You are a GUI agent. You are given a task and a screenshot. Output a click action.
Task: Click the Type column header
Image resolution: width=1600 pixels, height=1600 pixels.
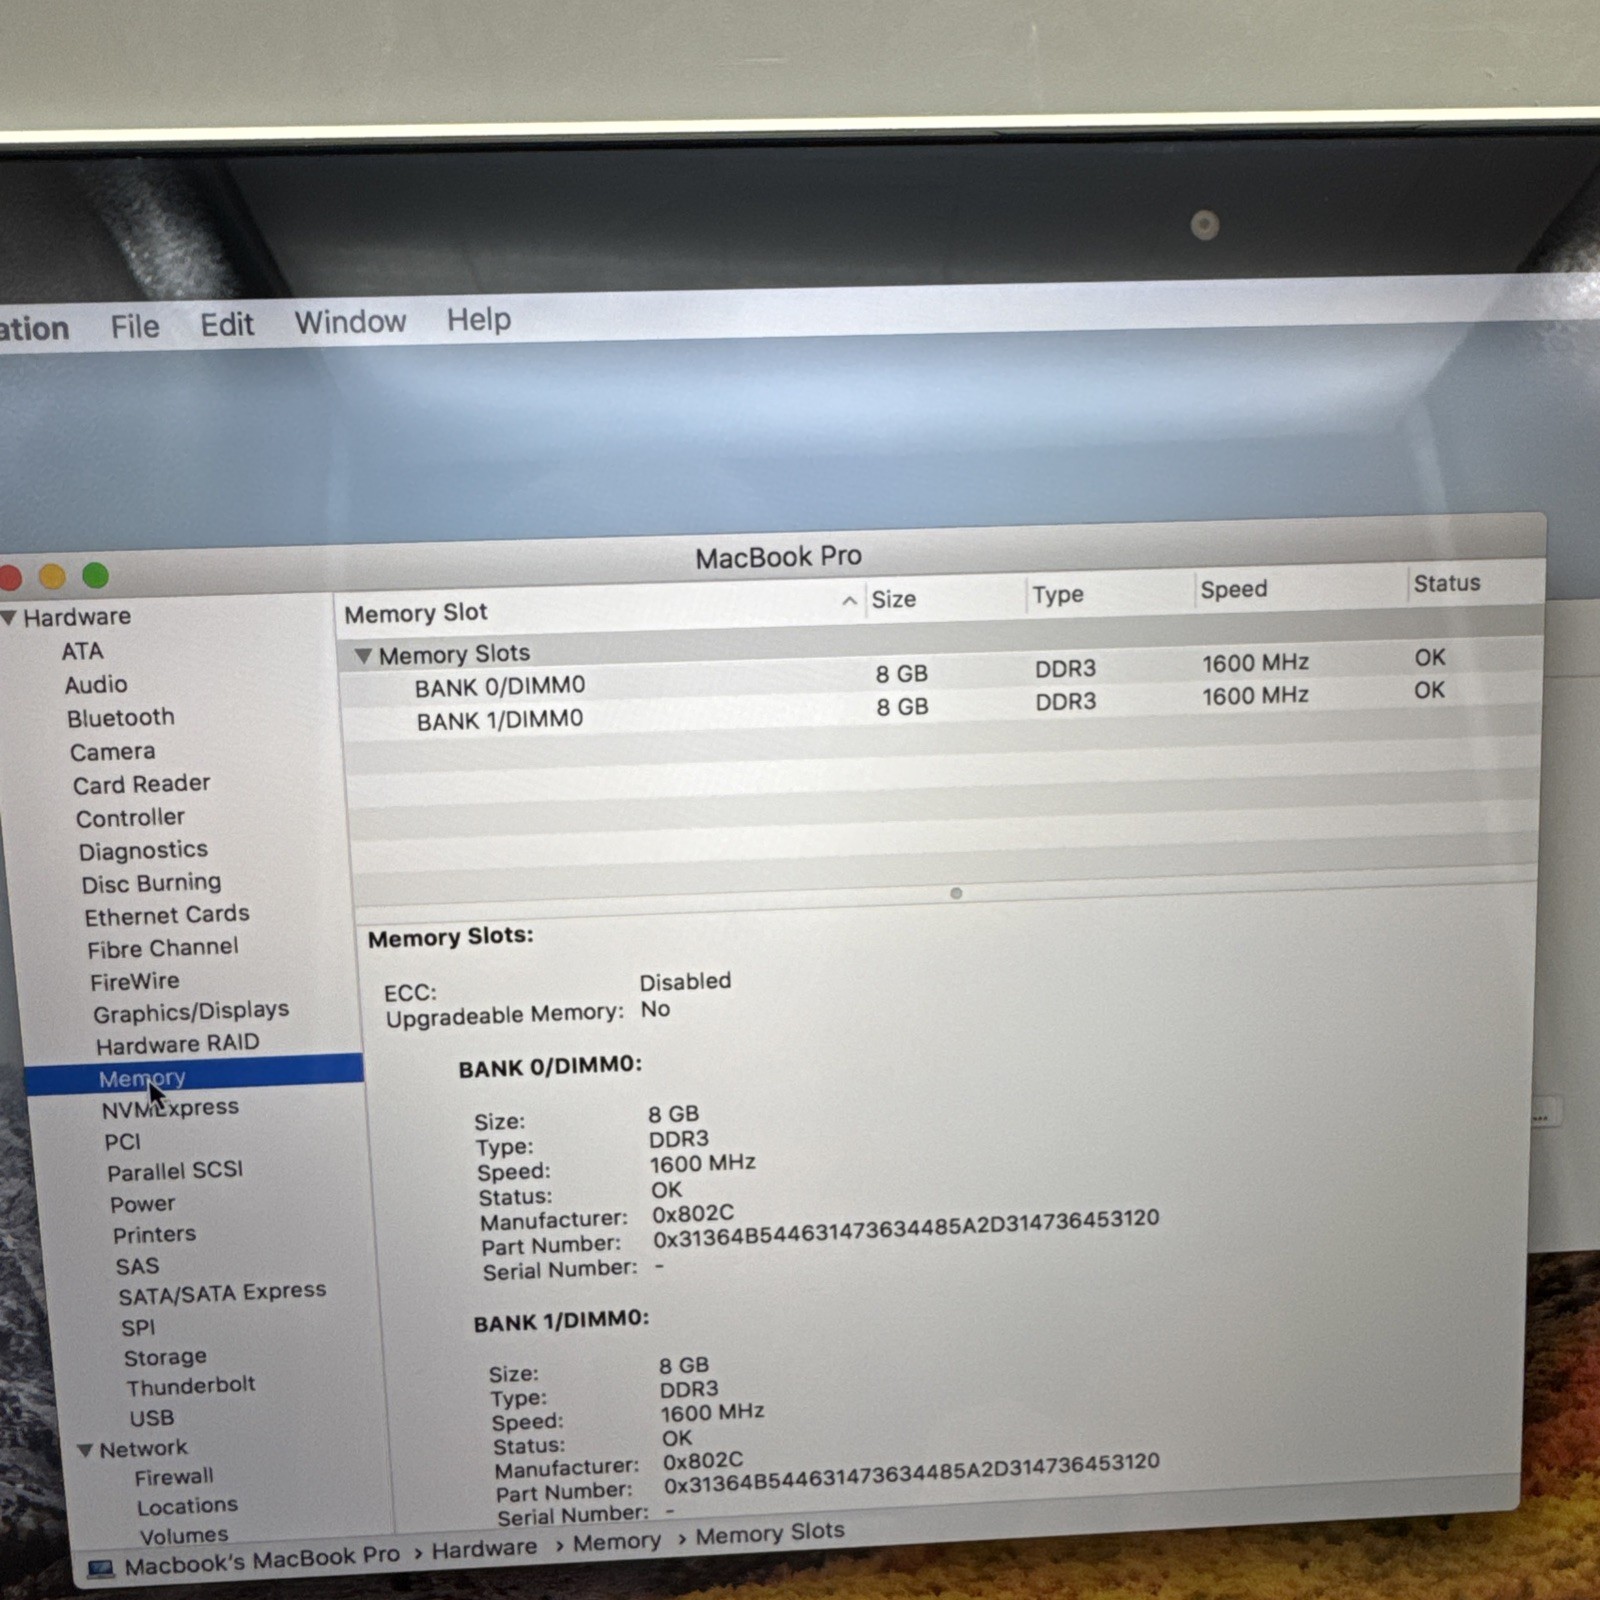(x=1058, y=595)
